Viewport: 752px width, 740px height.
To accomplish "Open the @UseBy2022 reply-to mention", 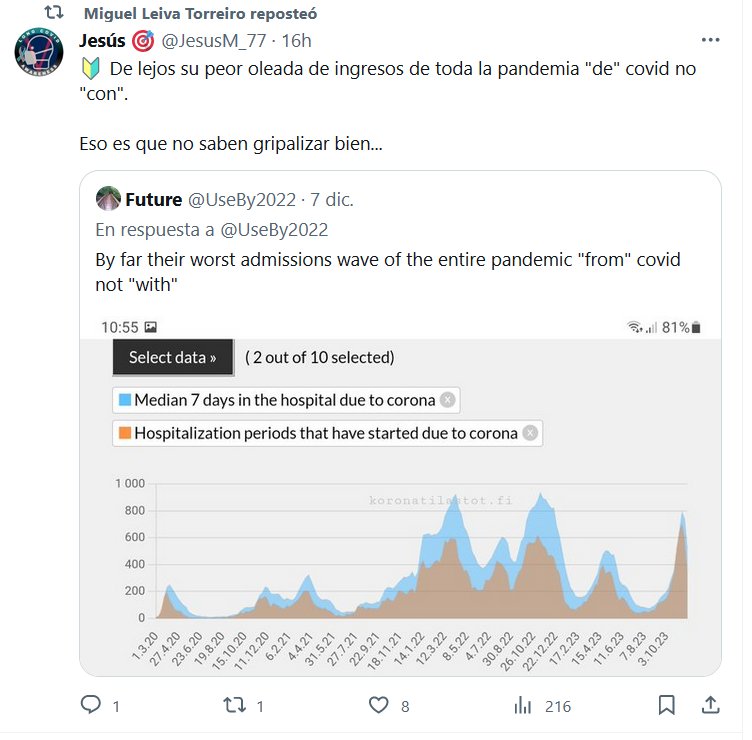I will (x=274, y=229).
